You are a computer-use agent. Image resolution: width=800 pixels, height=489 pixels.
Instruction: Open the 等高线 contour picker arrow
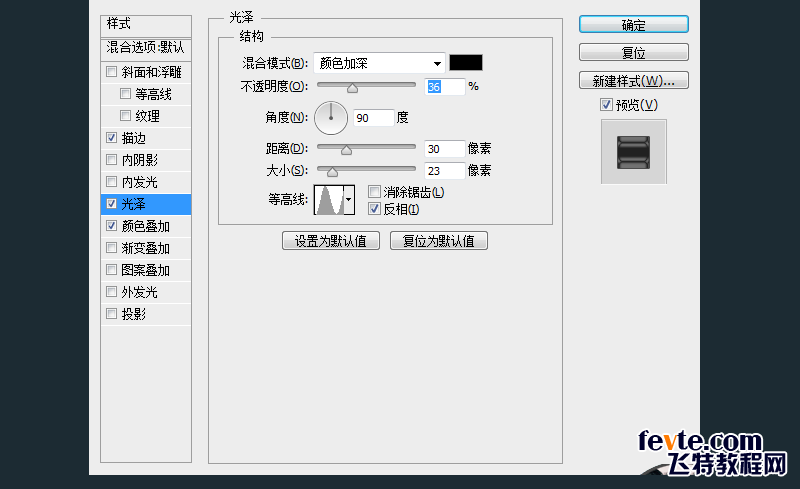tap(349, 200)
